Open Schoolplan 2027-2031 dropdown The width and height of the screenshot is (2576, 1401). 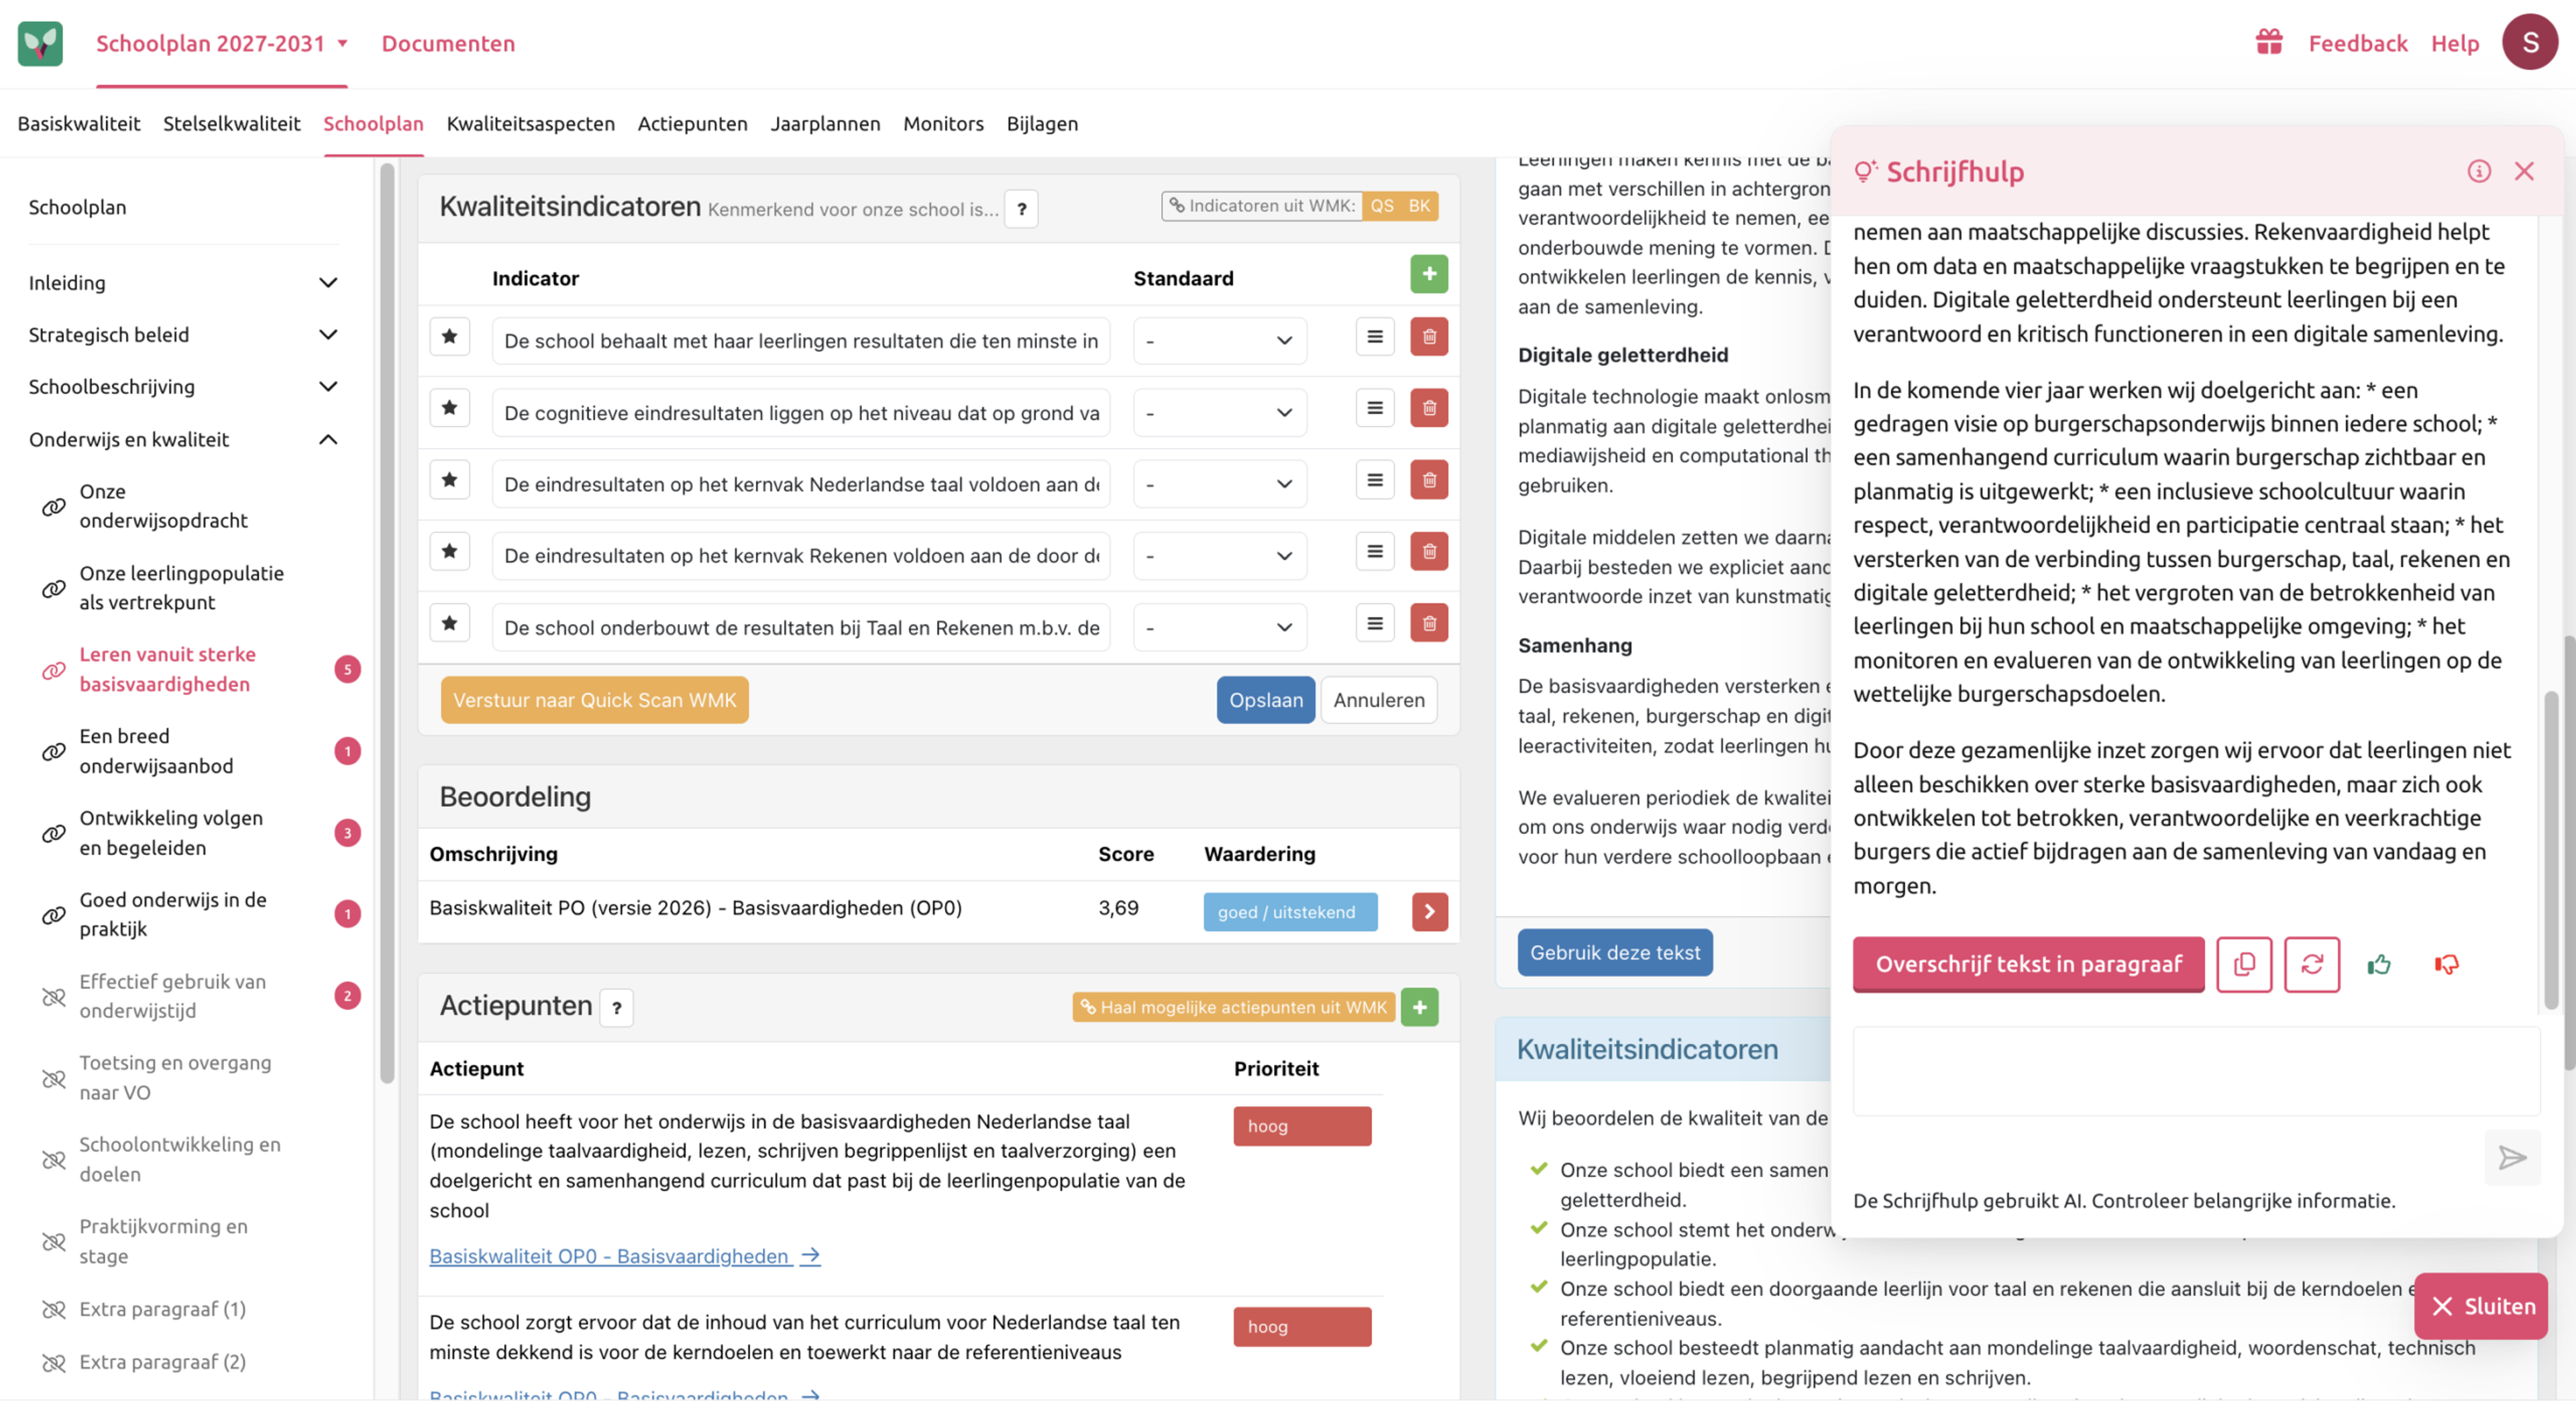tap(222, 43)
